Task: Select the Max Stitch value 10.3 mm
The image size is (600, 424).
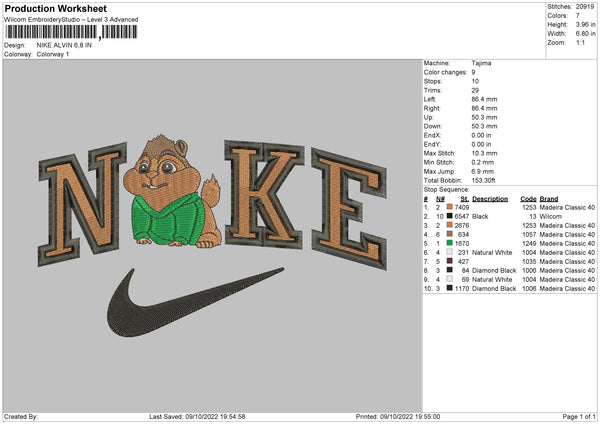Action: pos(484,153)
